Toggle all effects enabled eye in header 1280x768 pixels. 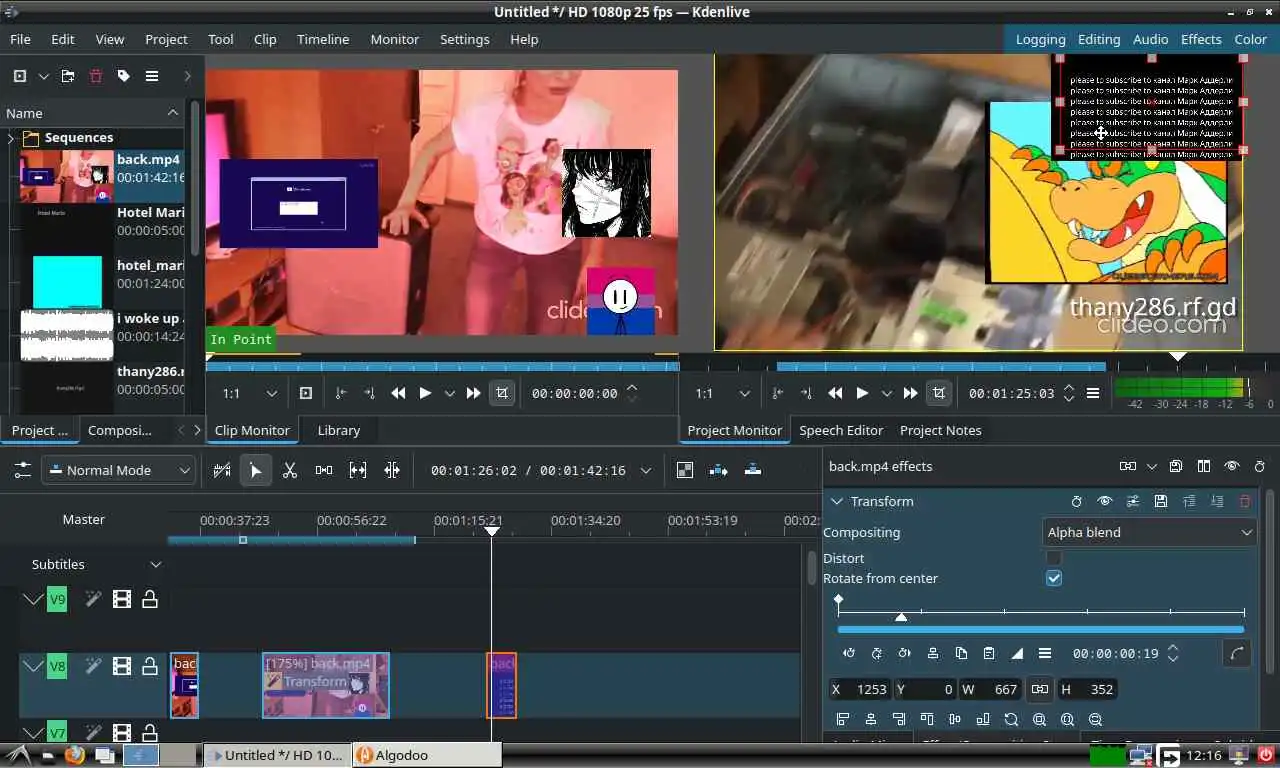[1232, 466]
